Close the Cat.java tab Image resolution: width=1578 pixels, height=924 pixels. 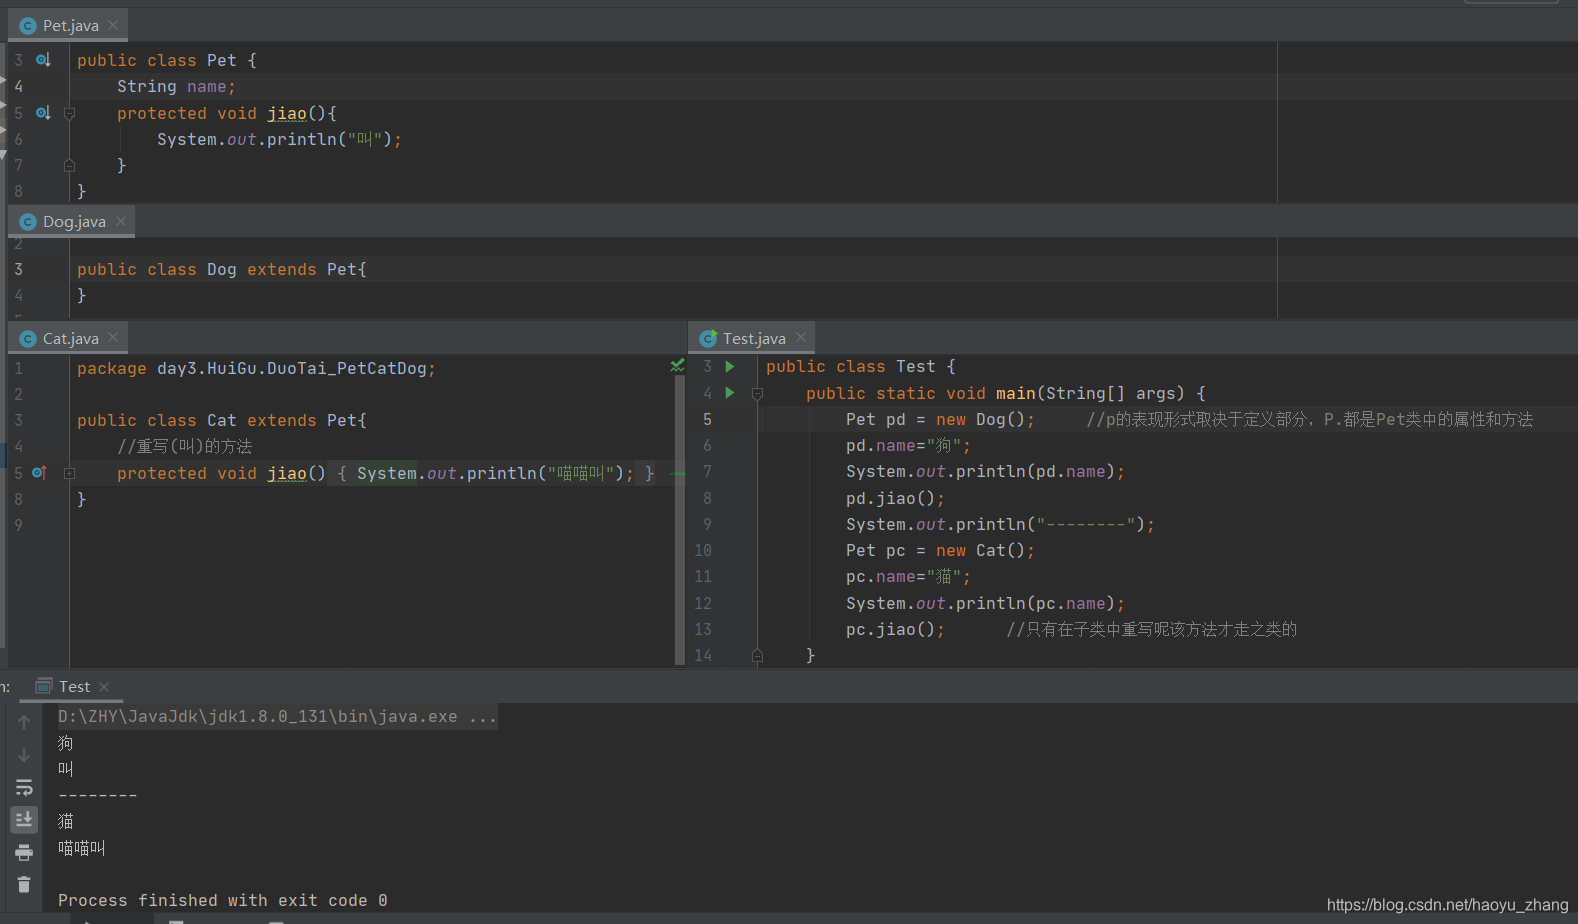[113, 338]
